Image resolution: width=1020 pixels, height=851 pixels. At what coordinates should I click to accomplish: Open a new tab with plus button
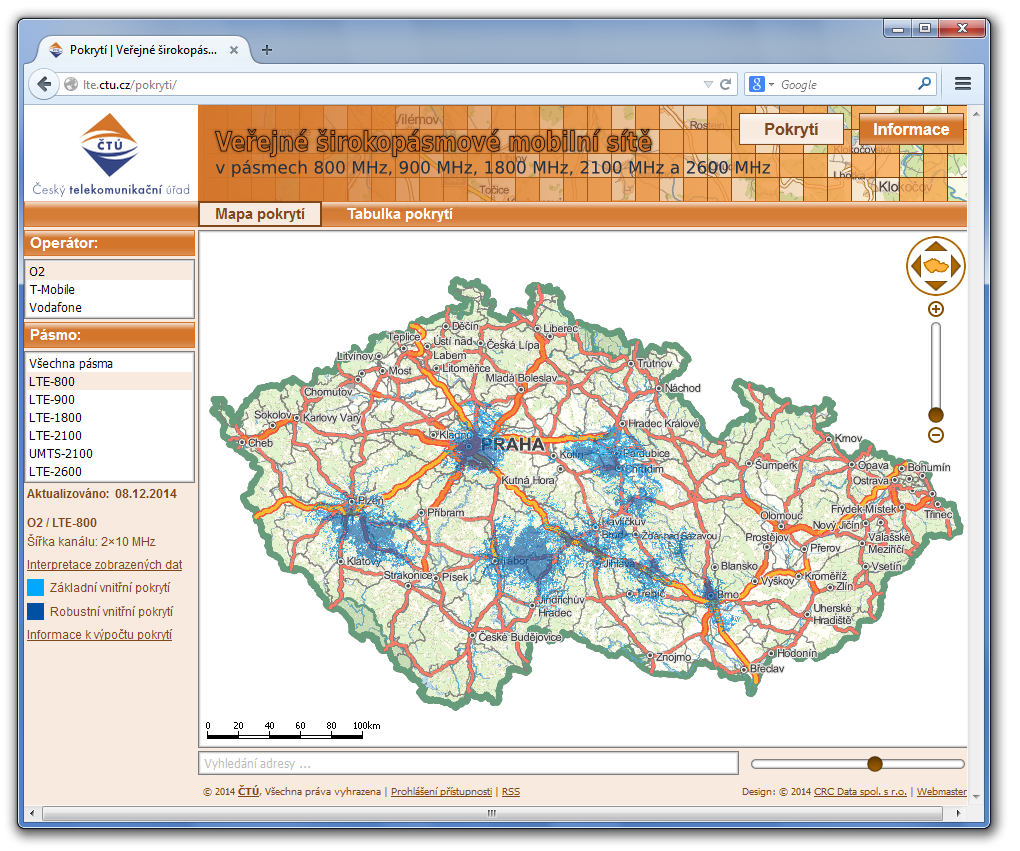[267, 50]
